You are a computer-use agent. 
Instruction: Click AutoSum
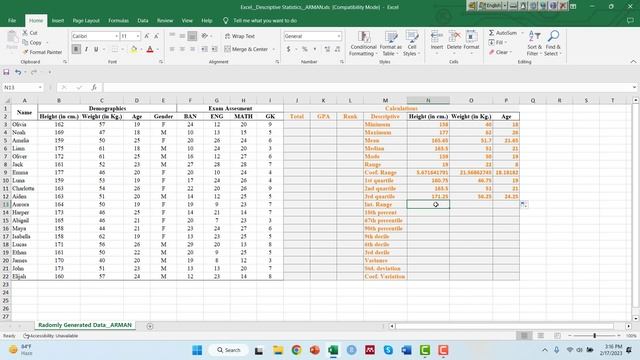[503, 33]
